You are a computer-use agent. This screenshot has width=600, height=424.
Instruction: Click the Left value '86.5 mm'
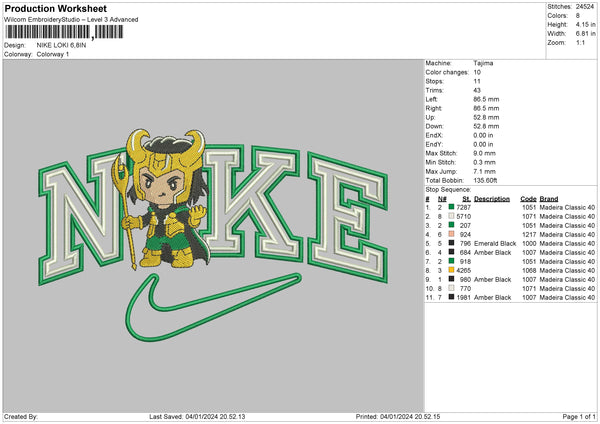point(486,99)
